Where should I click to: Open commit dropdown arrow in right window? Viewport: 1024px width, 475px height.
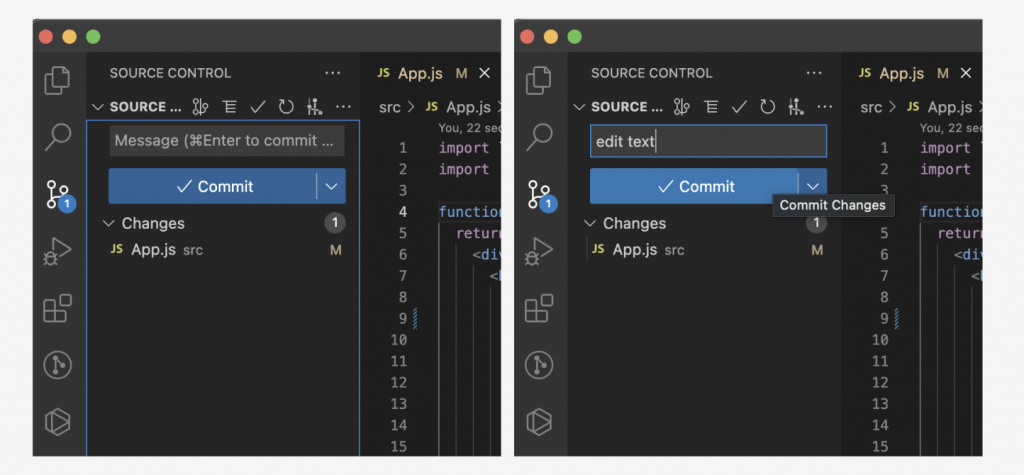[x=813, y=186]
